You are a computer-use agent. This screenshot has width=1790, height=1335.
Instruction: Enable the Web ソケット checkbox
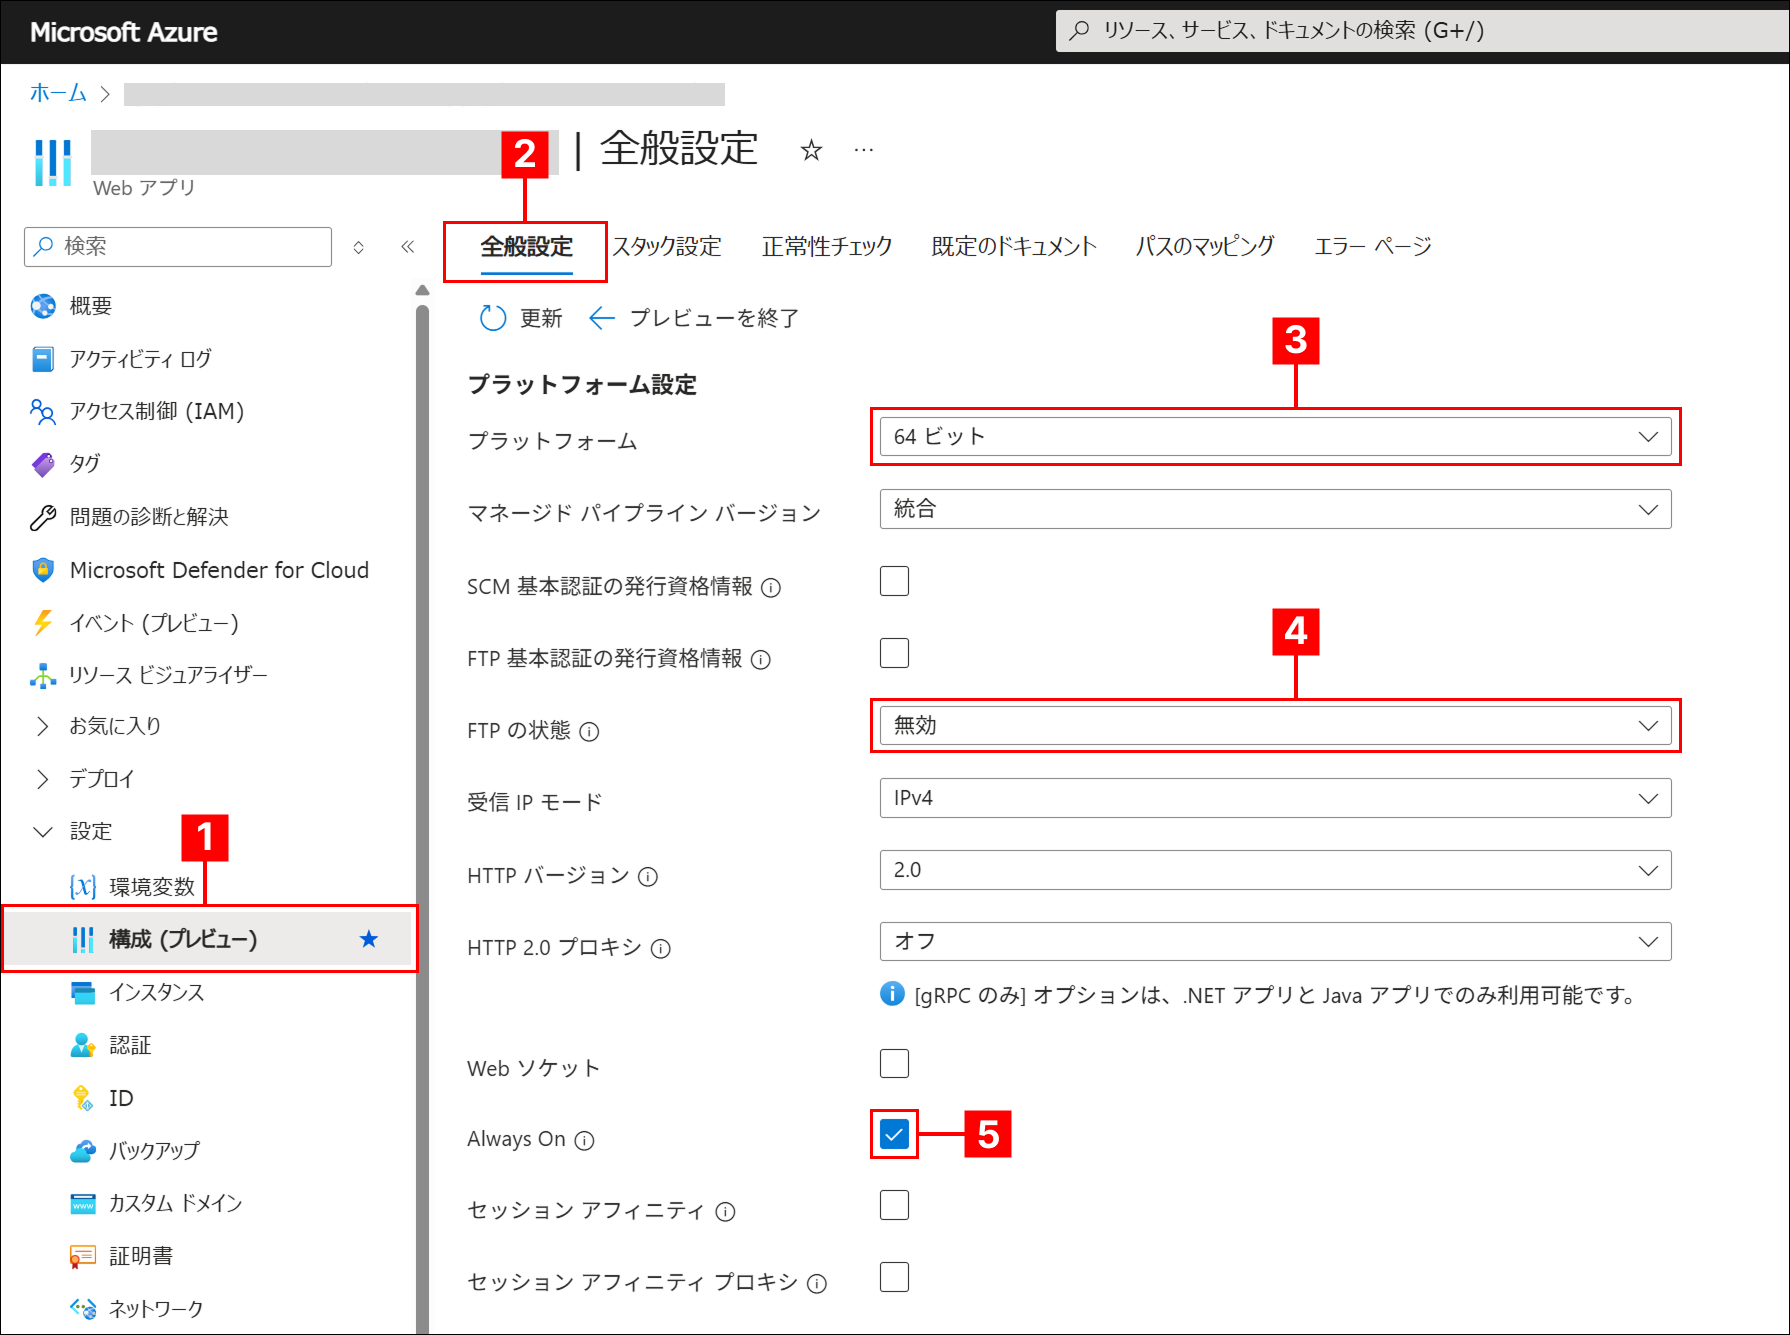pos(894,1063)
